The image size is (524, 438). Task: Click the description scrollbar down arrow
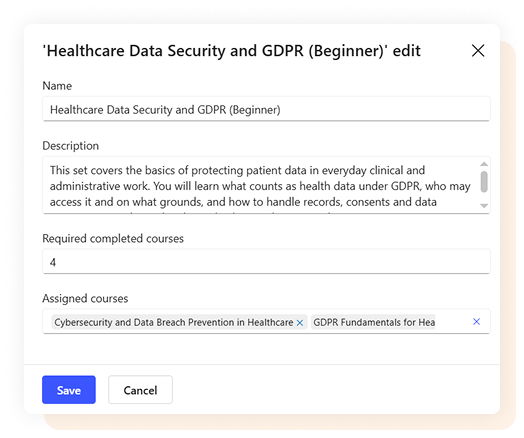tap(484, 206)
